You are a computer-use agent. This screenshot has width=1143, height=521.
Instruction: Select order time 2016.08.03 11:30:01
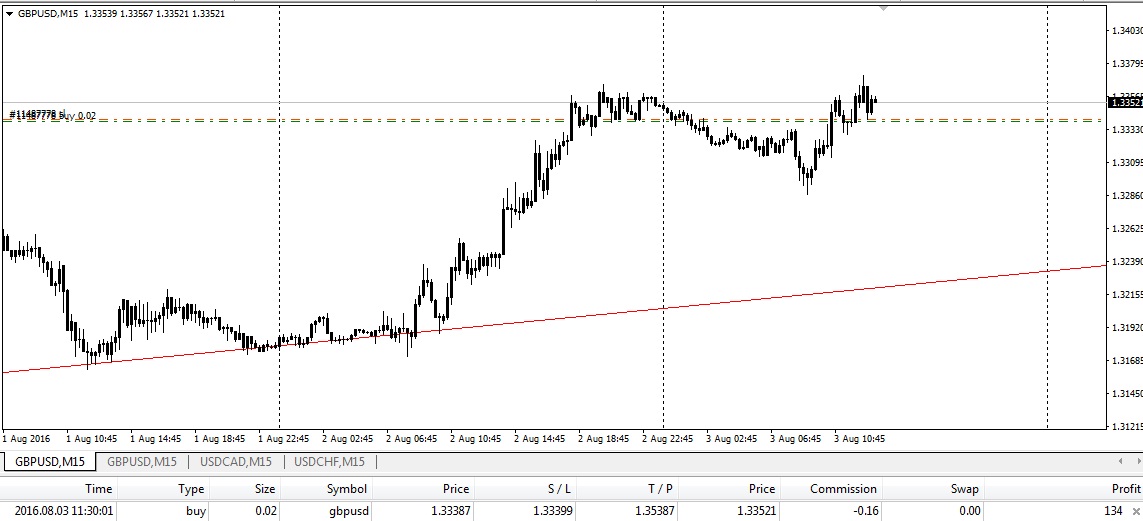[x=63, y=511]
